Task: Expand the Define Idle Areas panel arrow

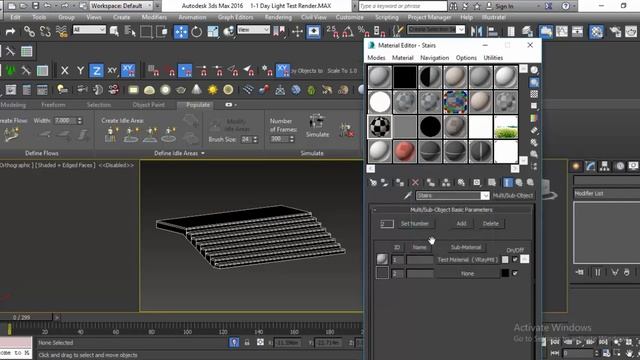Action: tap(203, 153)
